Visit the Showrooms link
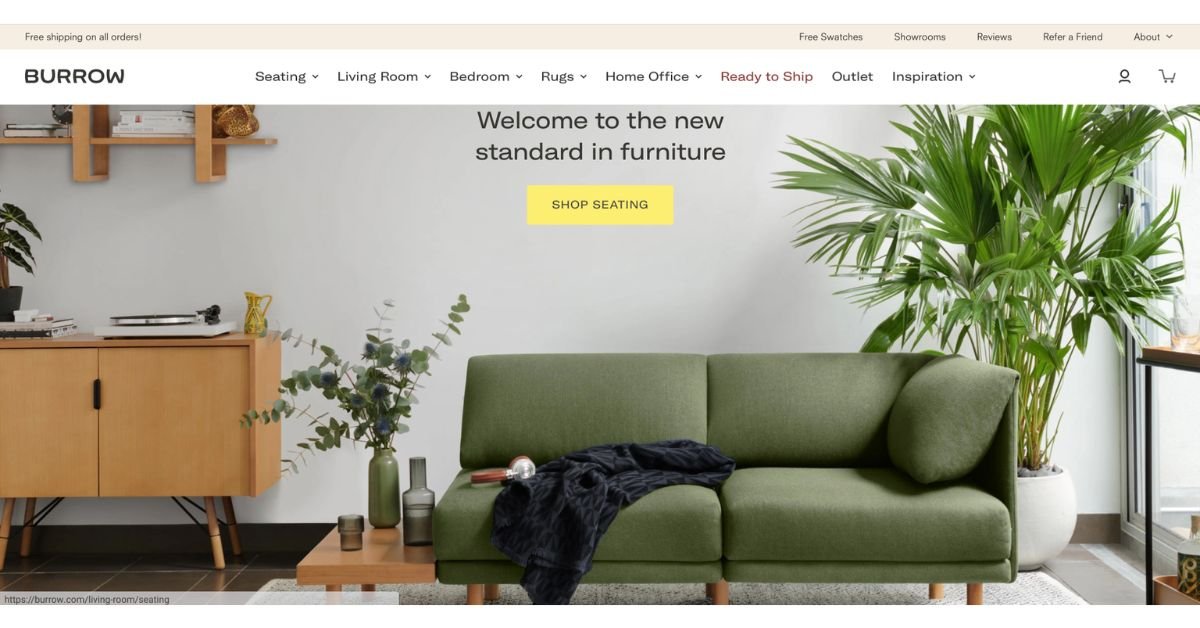Viewport: 1200px width, 628px height. [x=920, y=37]
